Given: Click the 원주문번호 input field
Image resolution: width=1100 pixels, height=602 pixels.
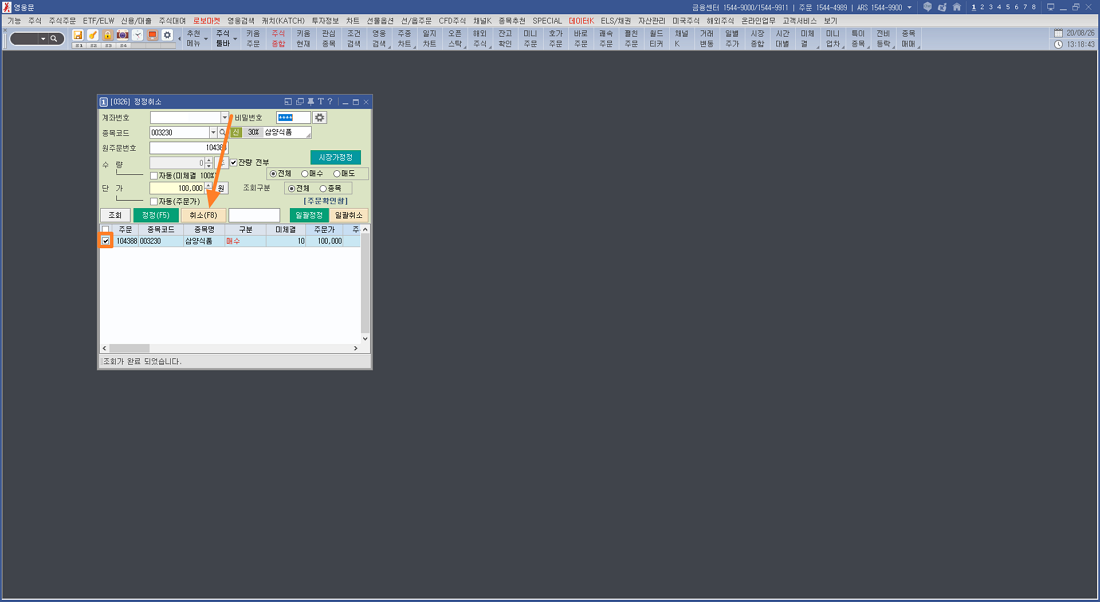Looking at the screenshot, I should click(189, 148).
